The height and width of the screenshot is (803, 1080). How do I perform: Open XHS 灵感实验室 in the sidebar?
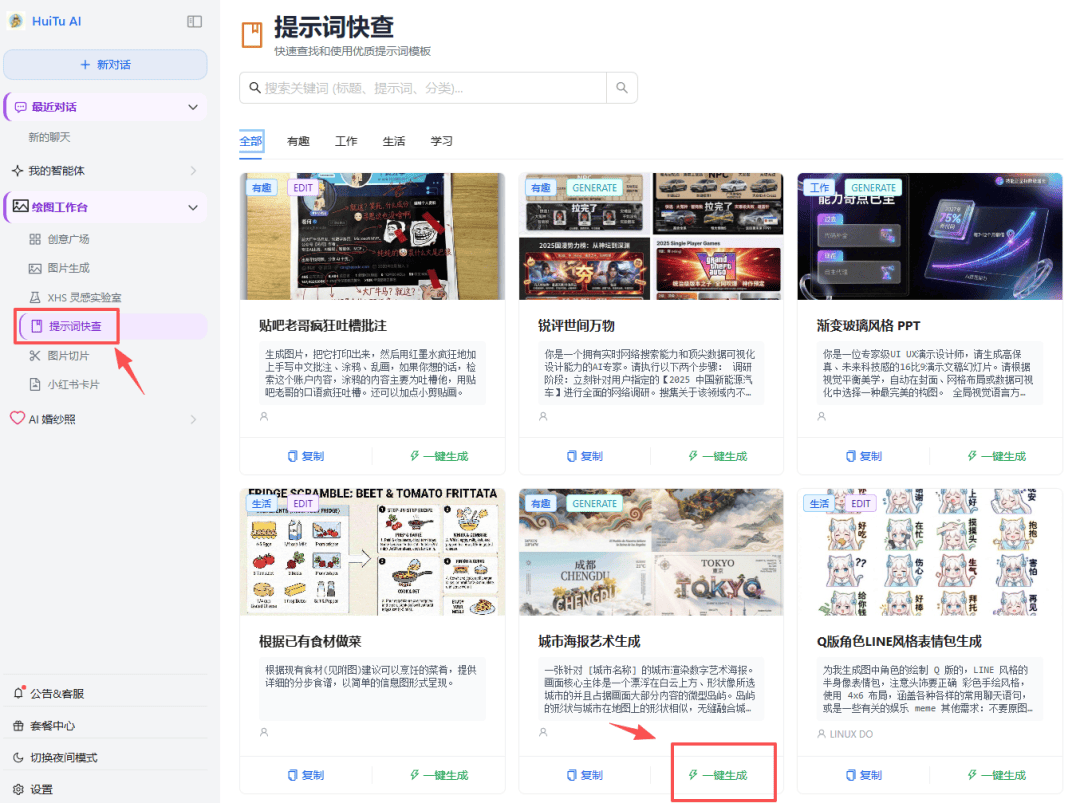tap(84, 298)
